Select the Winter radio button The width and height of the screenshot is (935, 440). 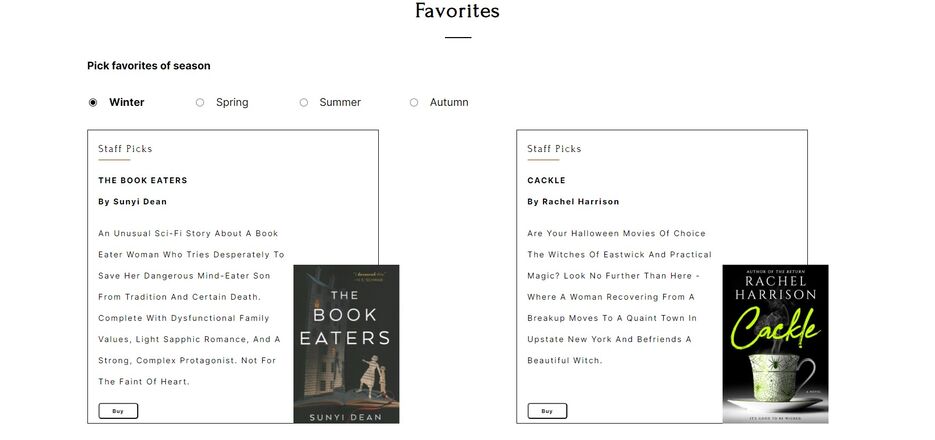coord(93,103)
